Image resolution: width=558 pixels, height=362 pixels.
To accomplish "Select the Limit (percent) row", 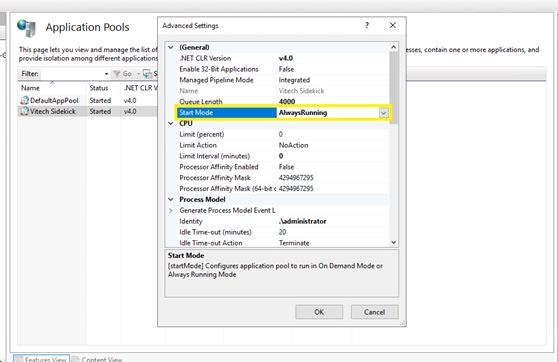I will tap(283, 134).
